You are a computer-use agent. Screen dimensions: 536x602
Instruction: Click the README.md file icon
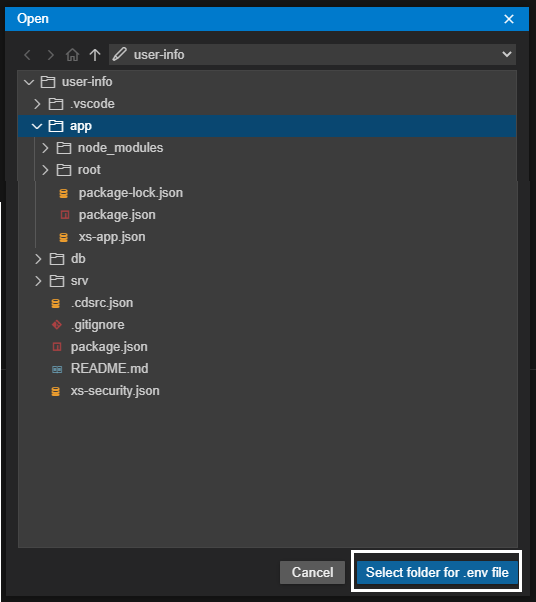(57, 369)
